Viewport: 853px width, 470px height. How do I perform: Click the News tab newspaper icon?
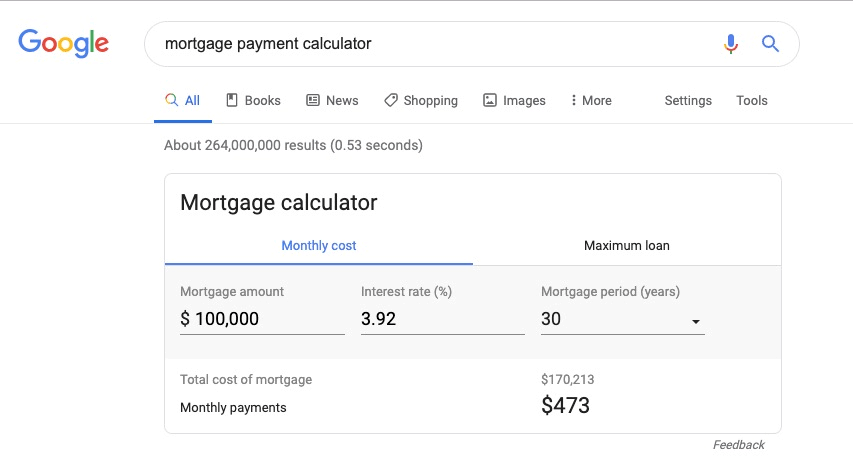[x=313, y=100]
